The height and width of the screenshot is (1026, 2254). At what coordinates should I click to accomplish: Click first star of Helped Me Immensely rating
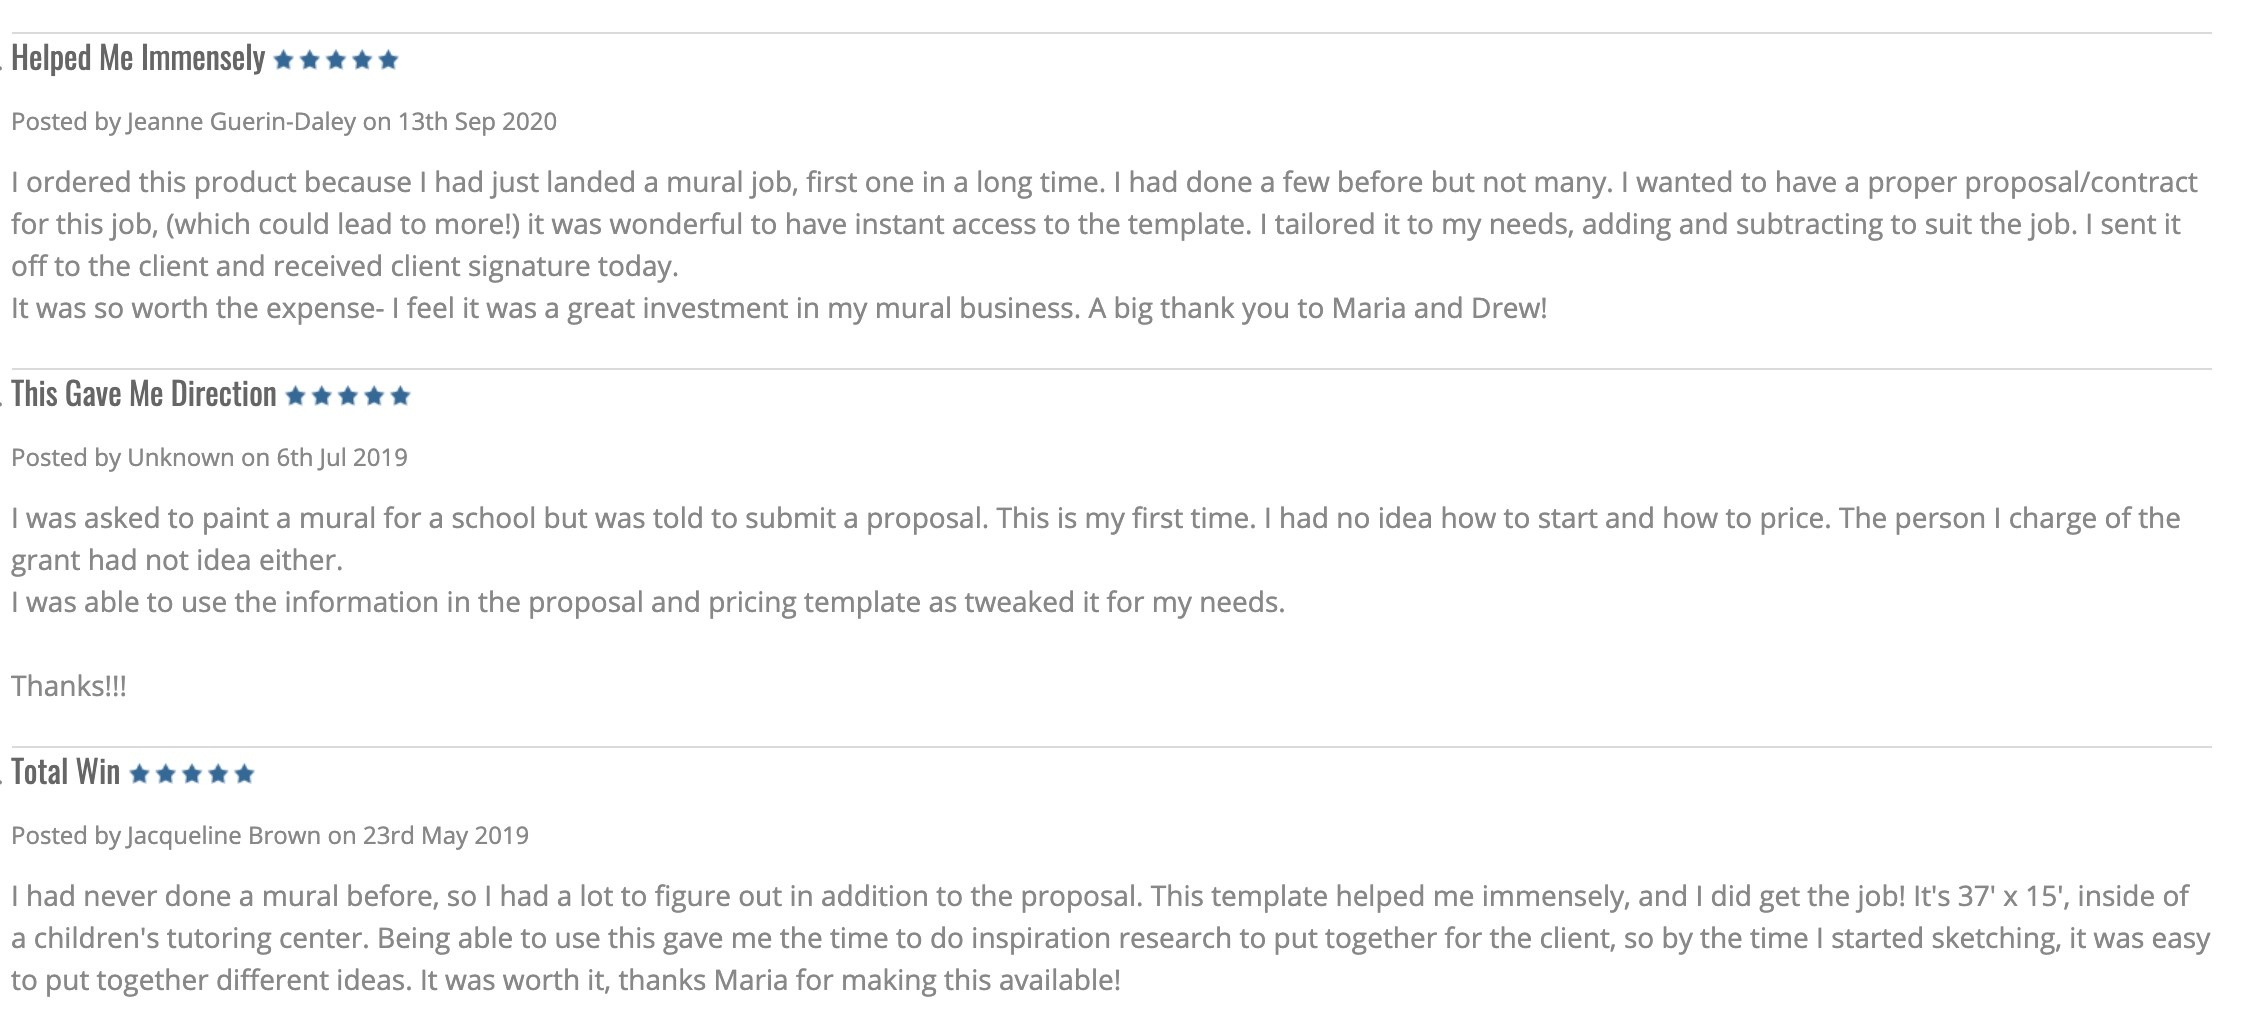[284, 61]
